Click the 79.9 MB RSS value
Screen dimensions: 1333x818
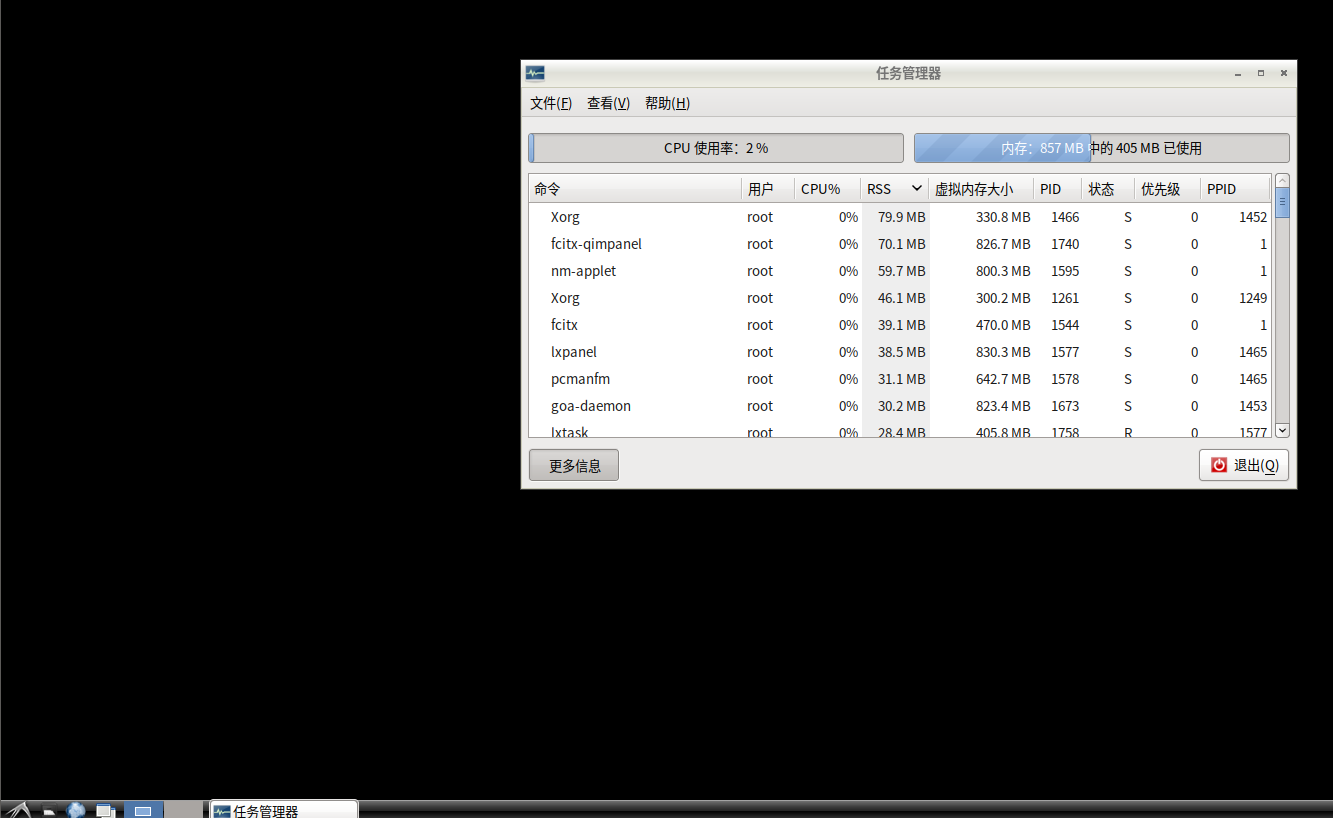902,217
